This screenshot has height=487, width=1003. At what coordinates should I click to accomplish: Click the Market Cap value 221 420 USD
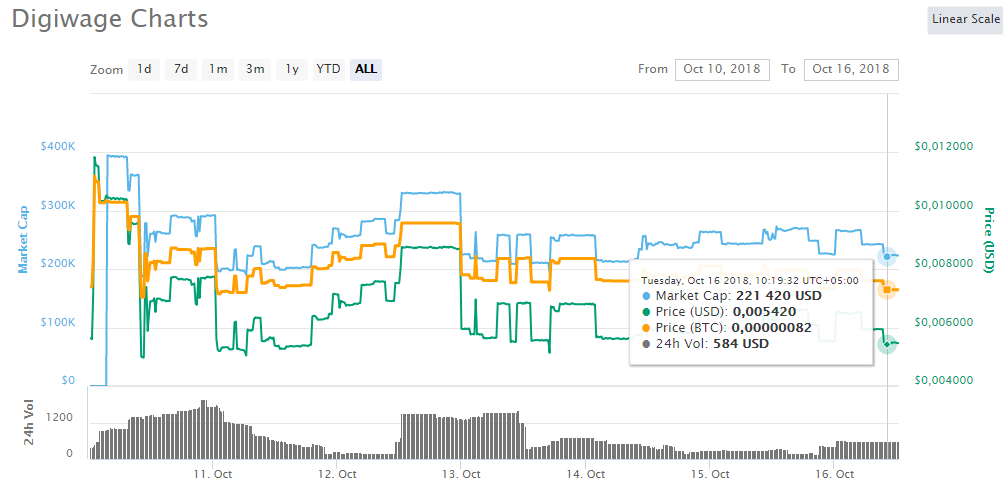click(x=778, y=296)
